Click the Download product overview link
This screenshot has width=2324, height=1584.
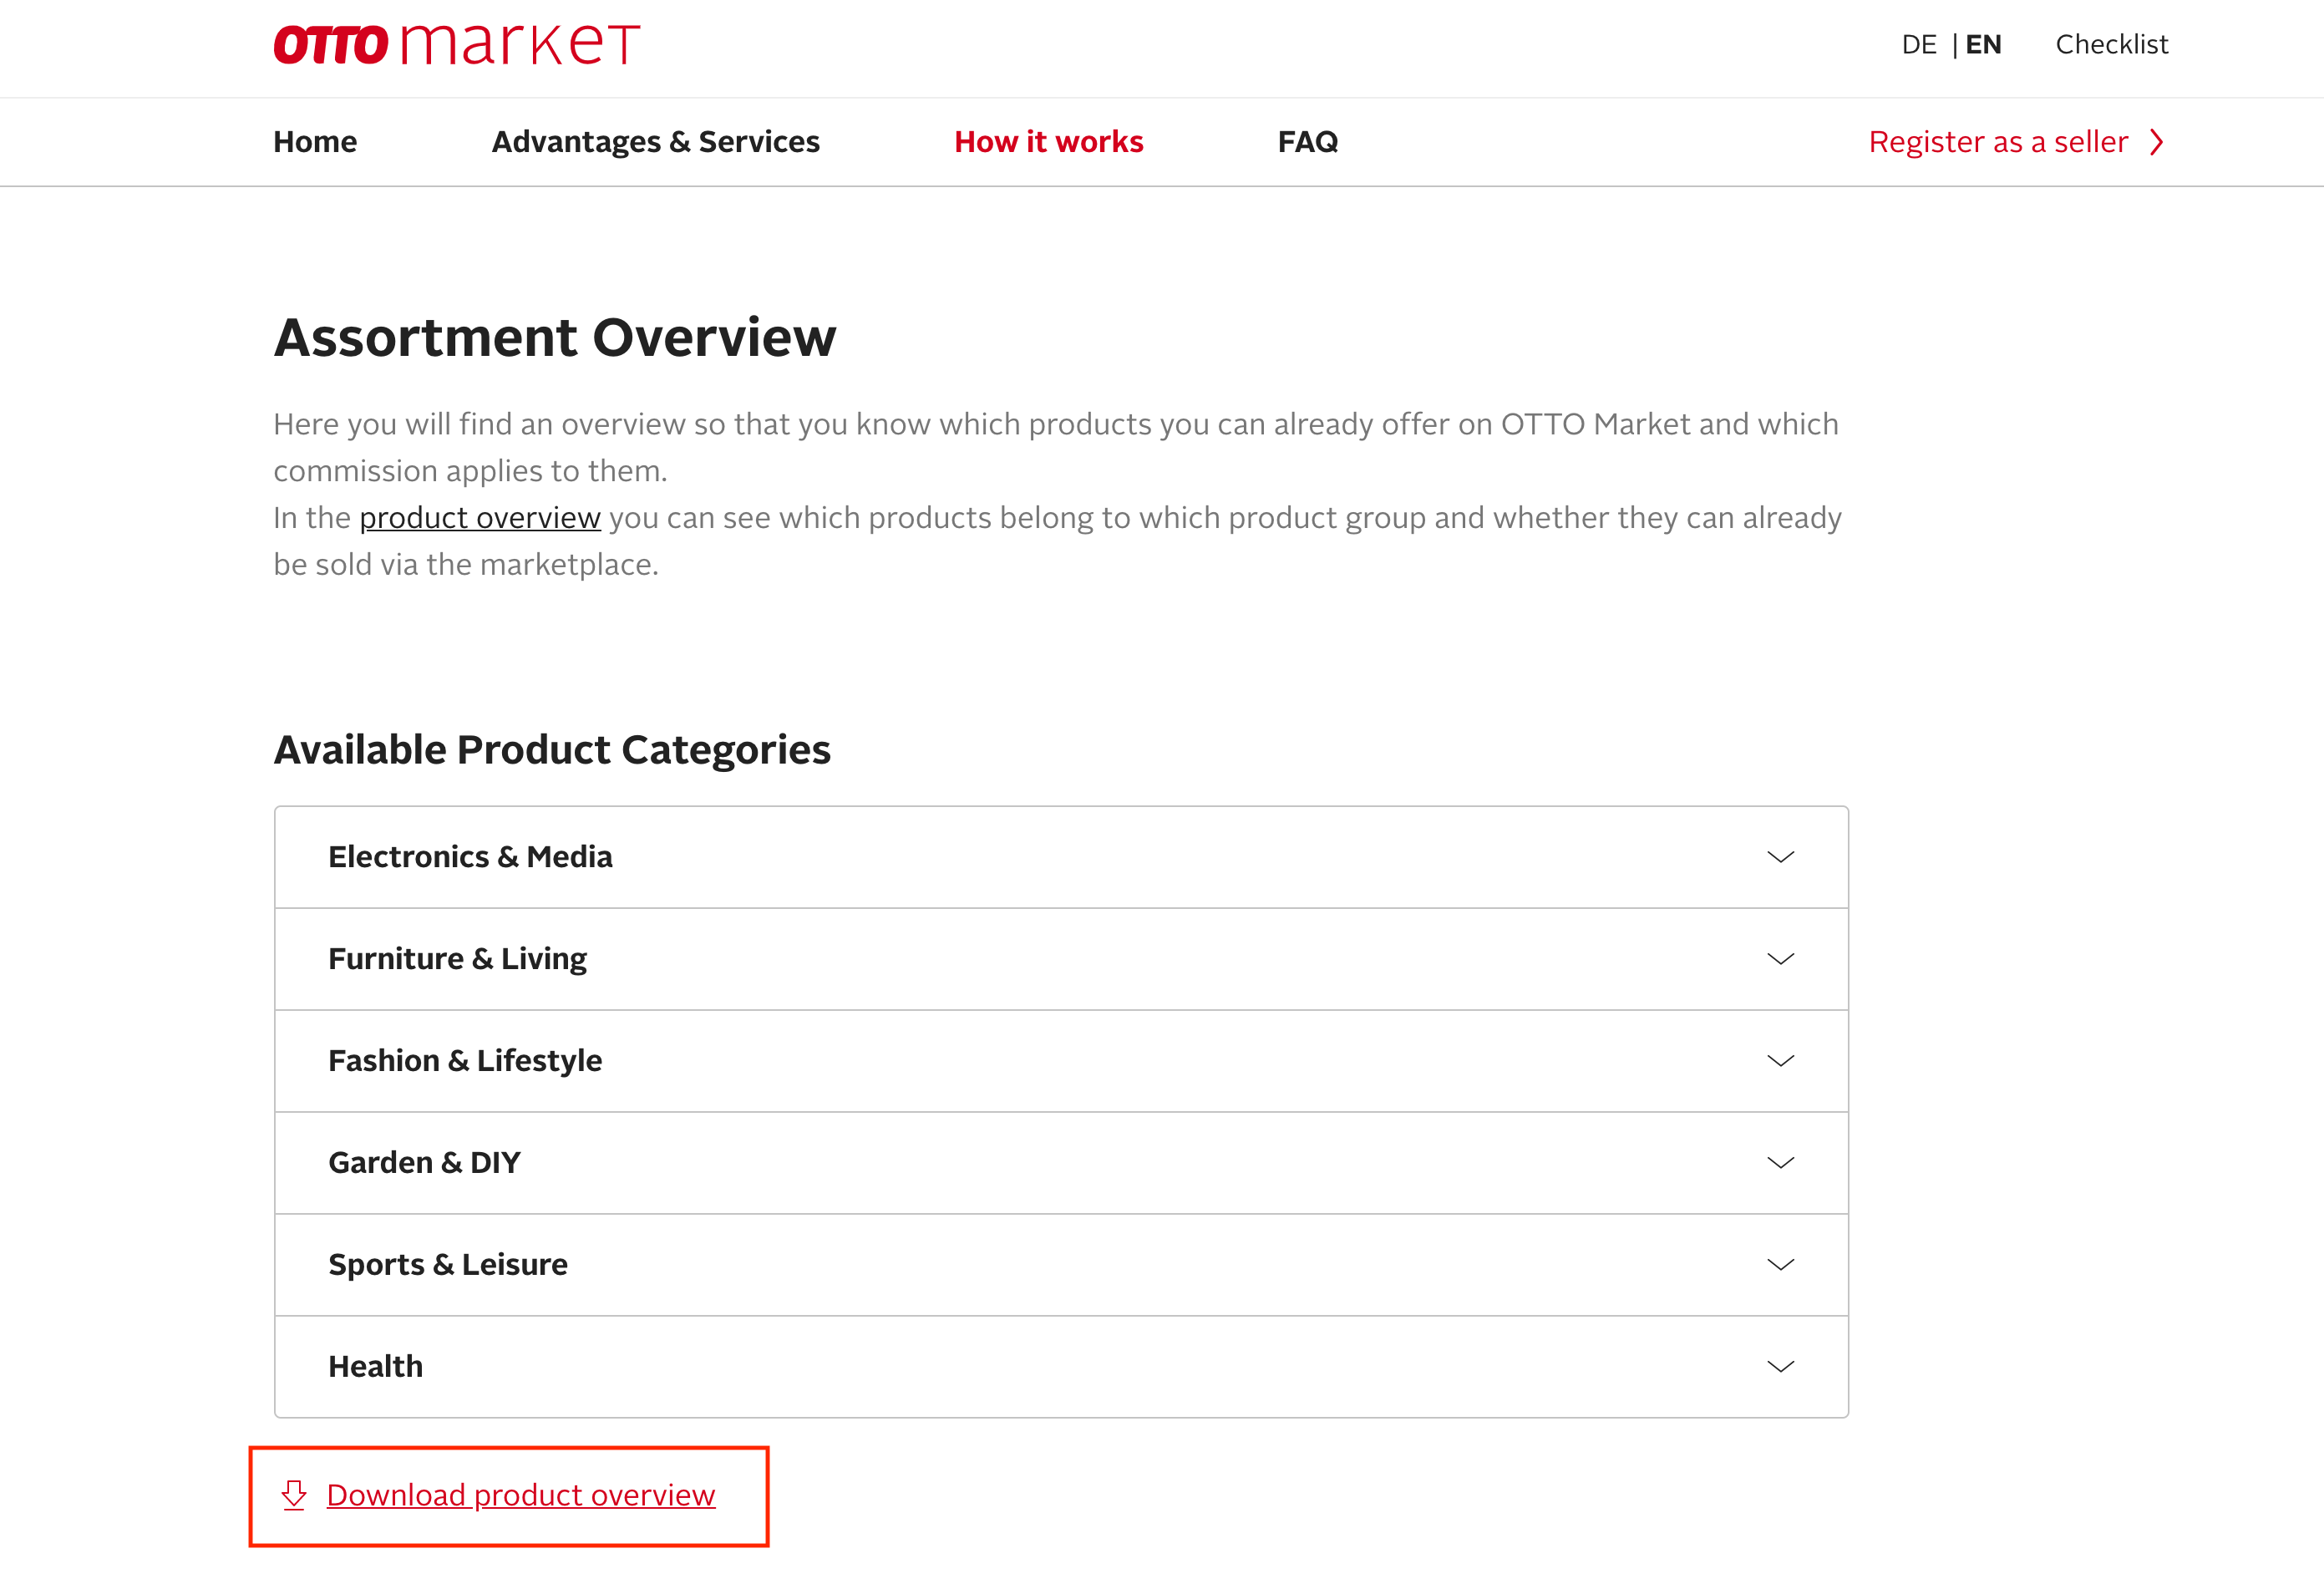(521, 1494)
